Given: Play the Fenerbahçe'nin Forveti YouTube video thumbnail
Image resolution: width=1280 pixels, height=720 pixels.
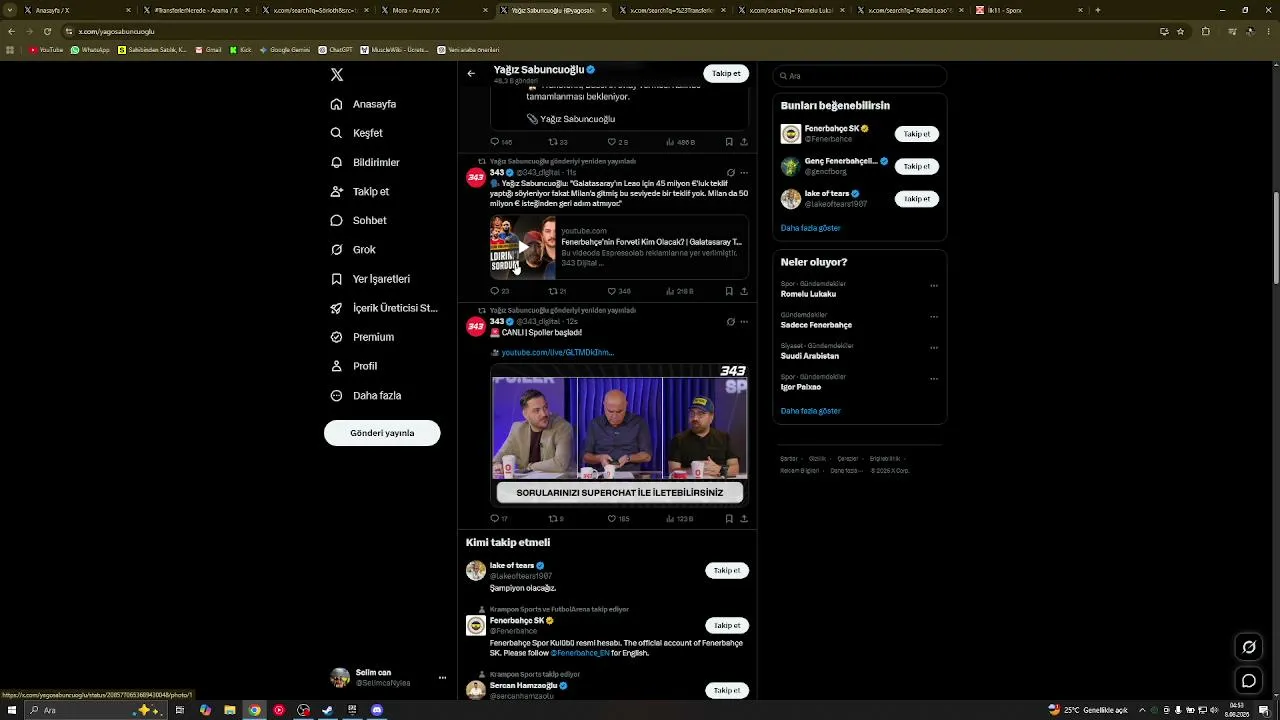Looking at the screenshot, I should pyautogui.click(x=522, y=247).
